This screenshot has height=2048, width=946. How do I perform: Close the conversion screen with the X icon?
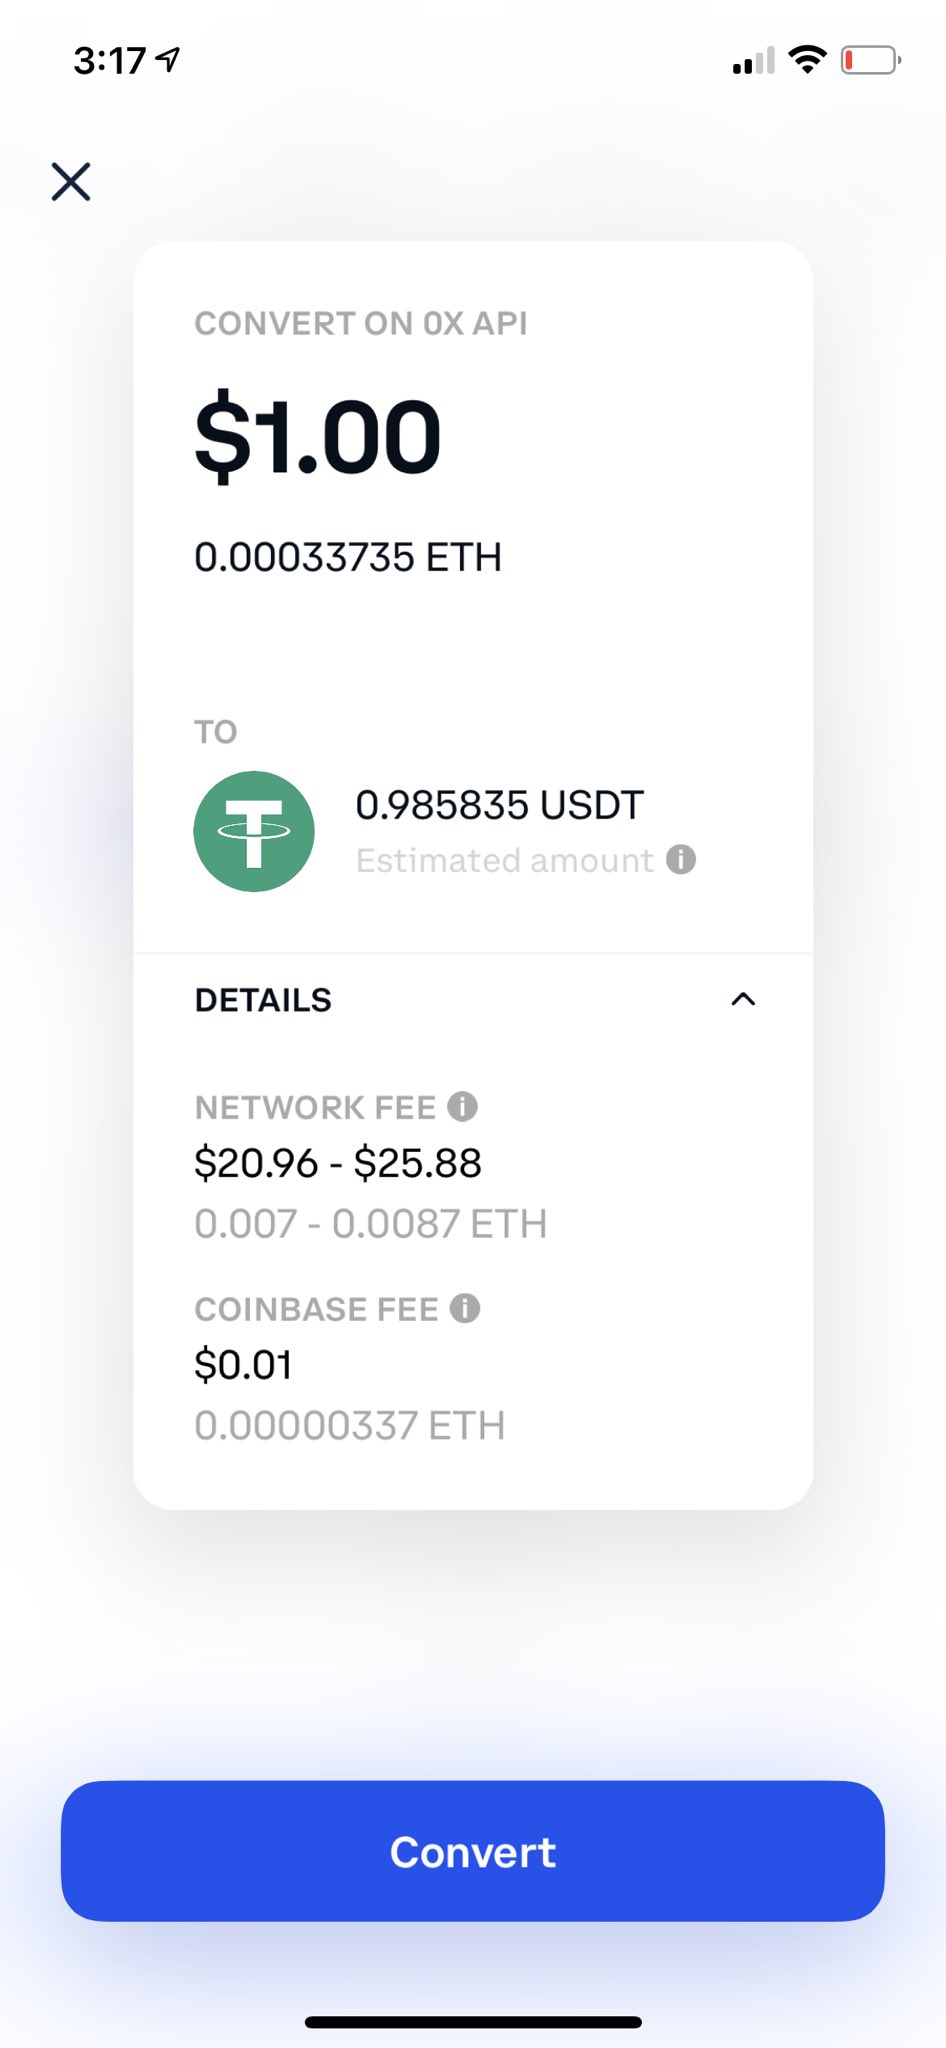tap(71, 182)
